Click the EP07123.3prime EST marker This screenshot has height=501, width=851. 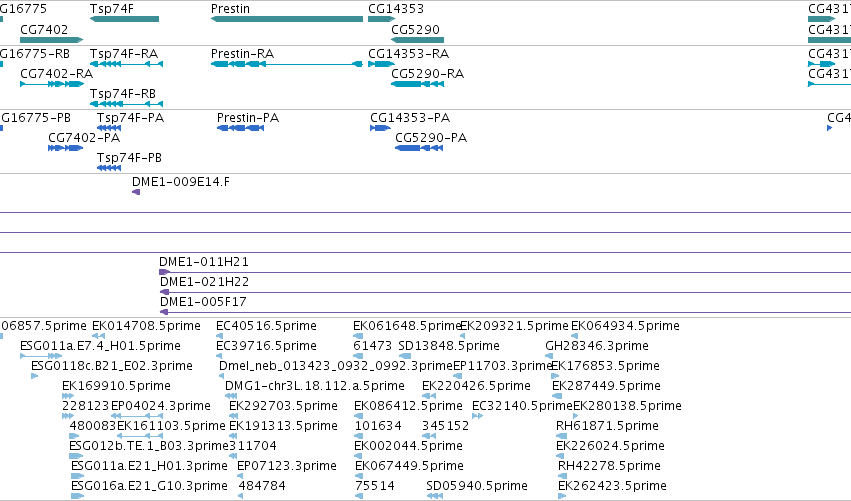pos(240,476)
